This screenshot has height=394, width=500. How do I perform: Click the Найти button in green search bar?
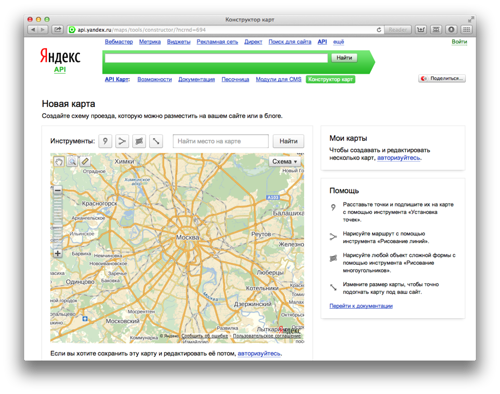coord(344,58)
